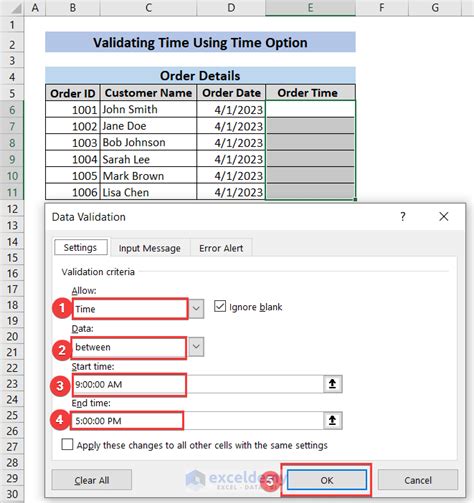474x503 pixels.
Task: Close the Data Validation dialog
Action: click(444, 217)
